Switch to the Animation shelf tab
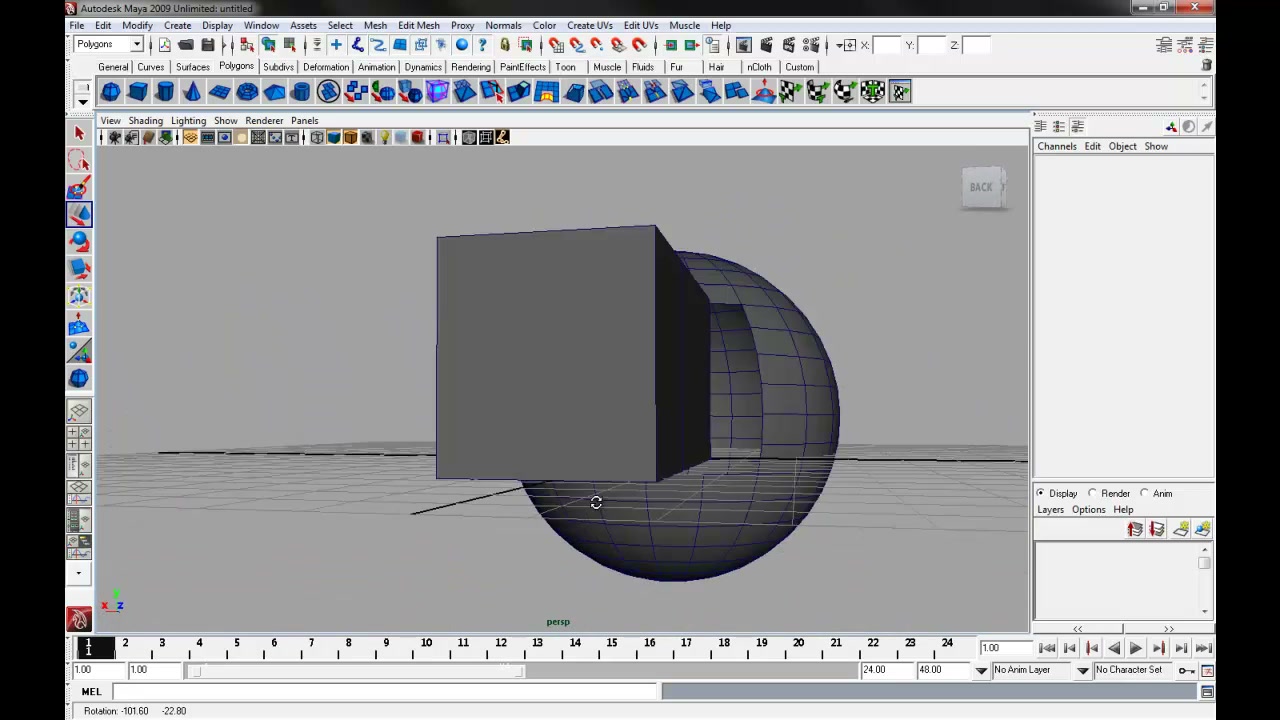The width and height of the screenshot is (1280, 720). (376, 67)
